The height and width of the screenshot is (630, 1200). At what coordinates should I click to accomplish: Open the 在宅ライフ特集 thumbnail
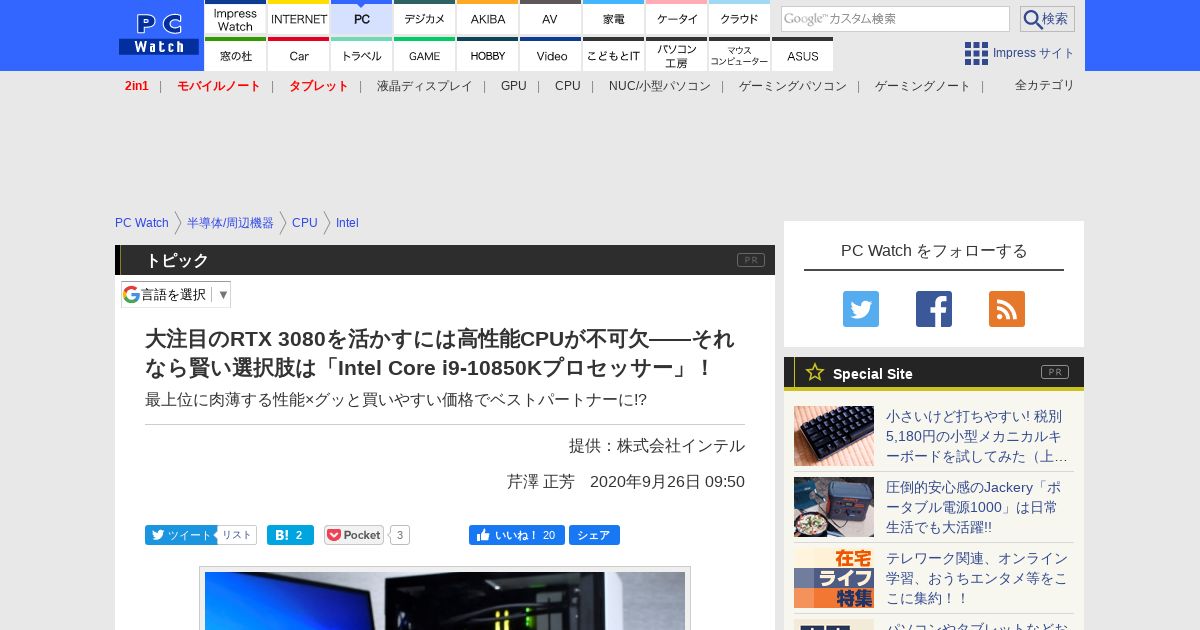pyautogui.click(x=834, y=578)
